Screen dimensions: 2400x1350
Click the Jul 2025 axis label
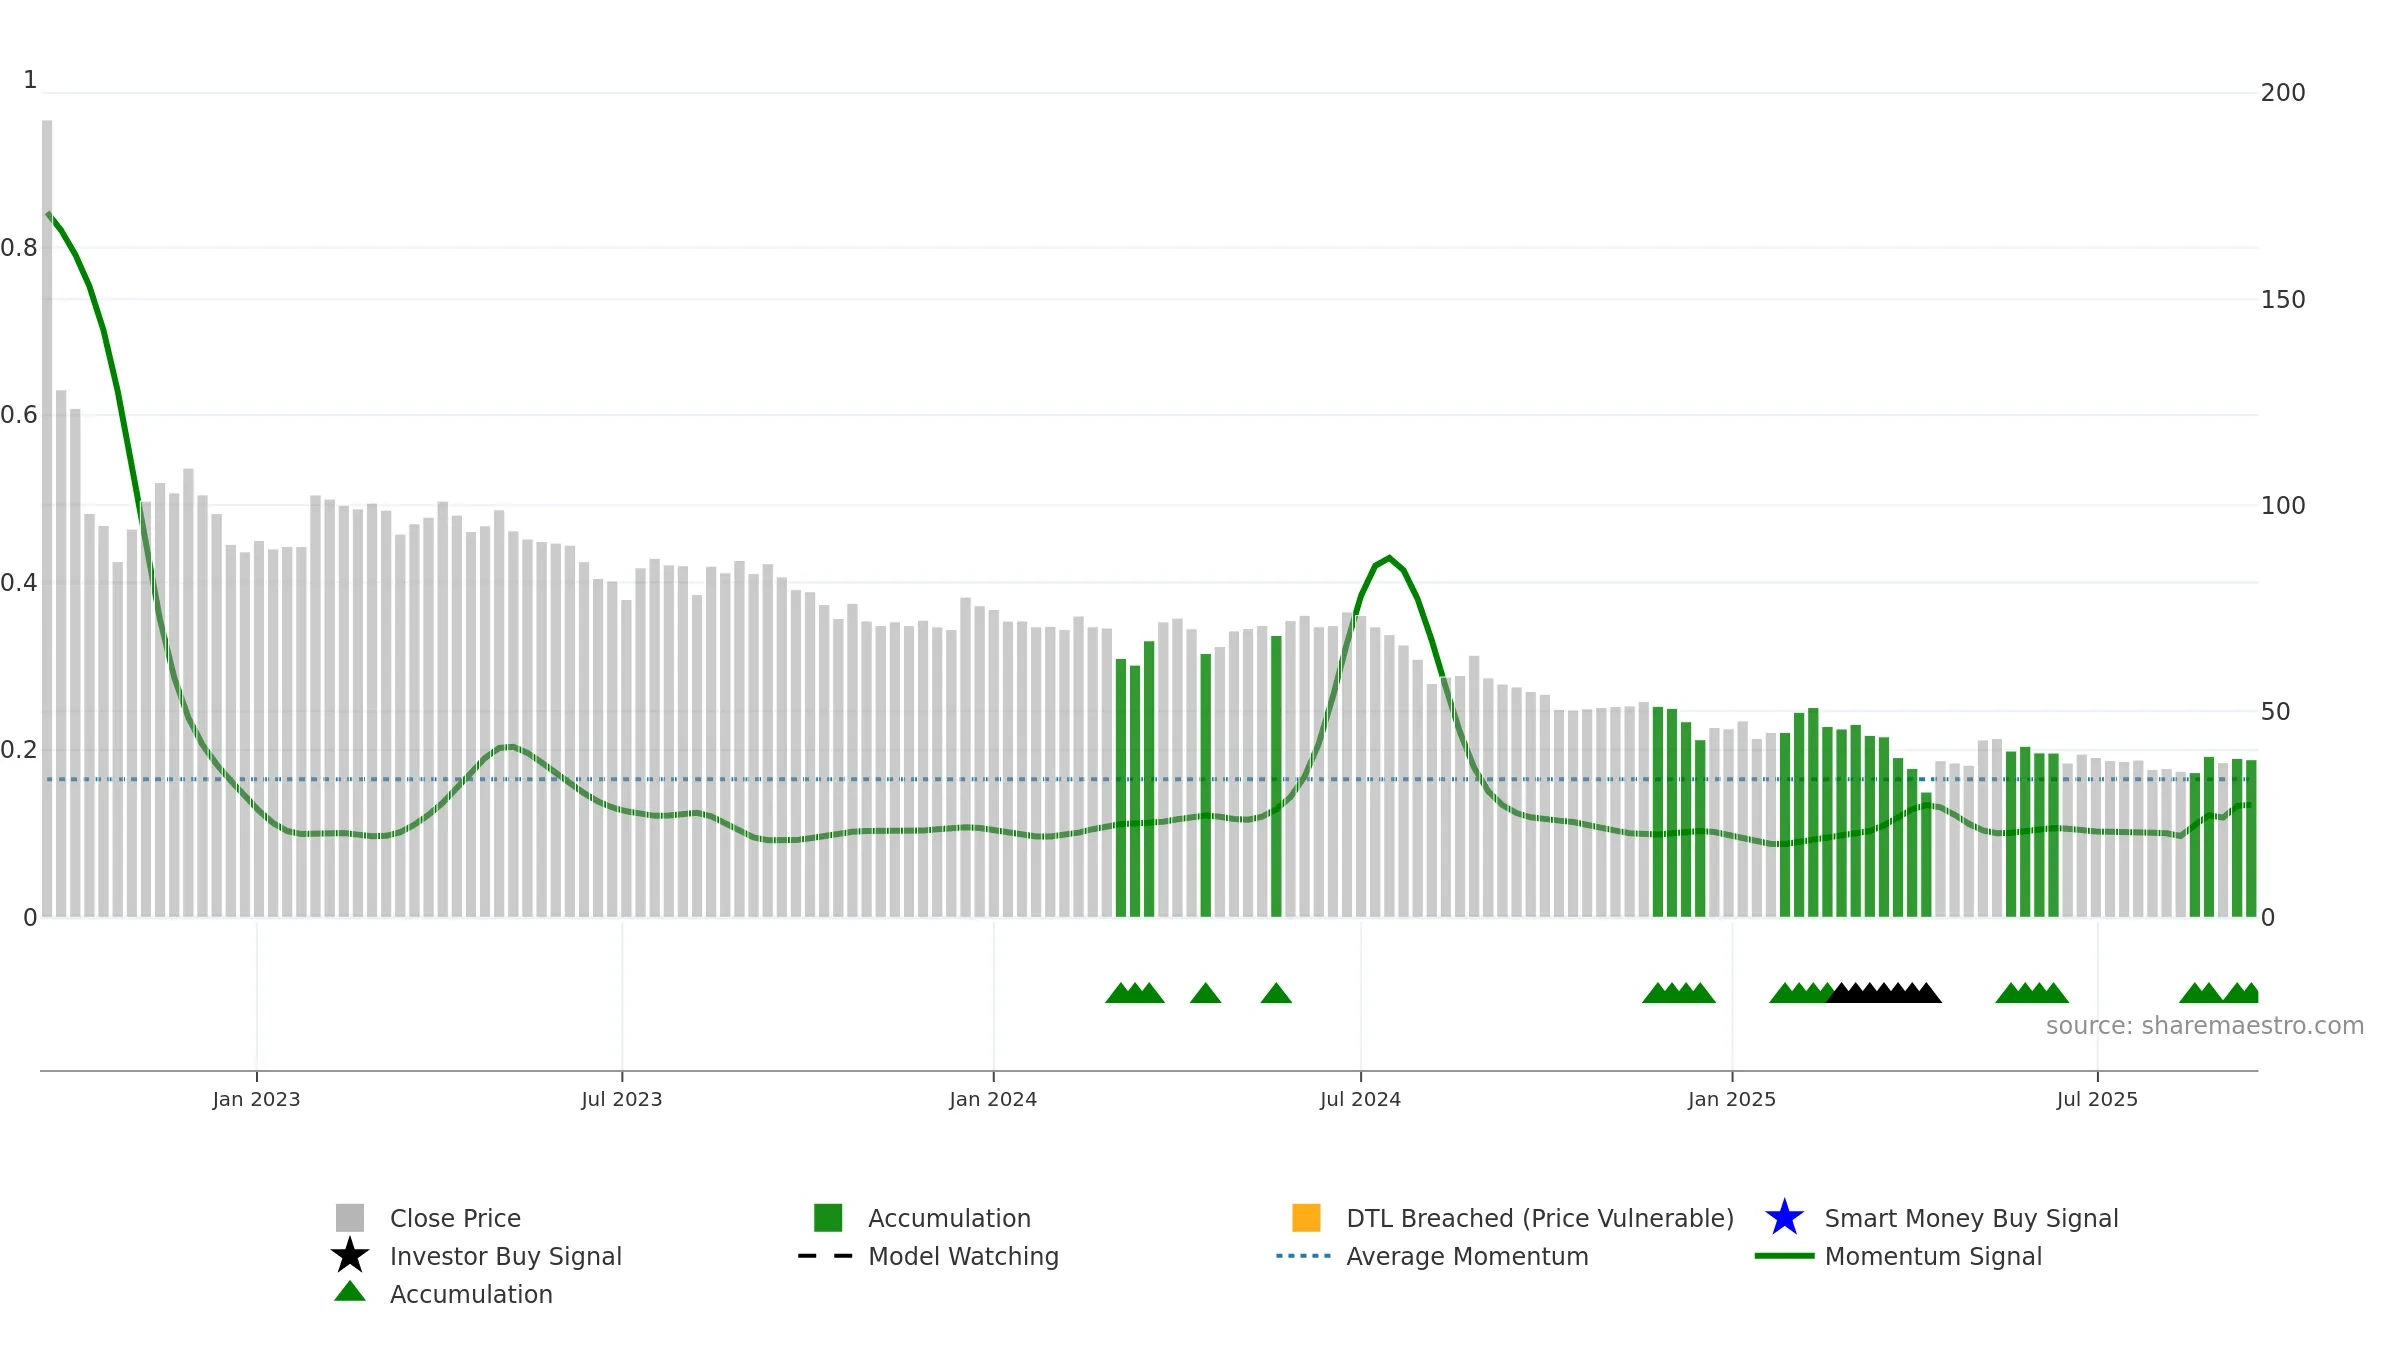coord(2097,1099)
